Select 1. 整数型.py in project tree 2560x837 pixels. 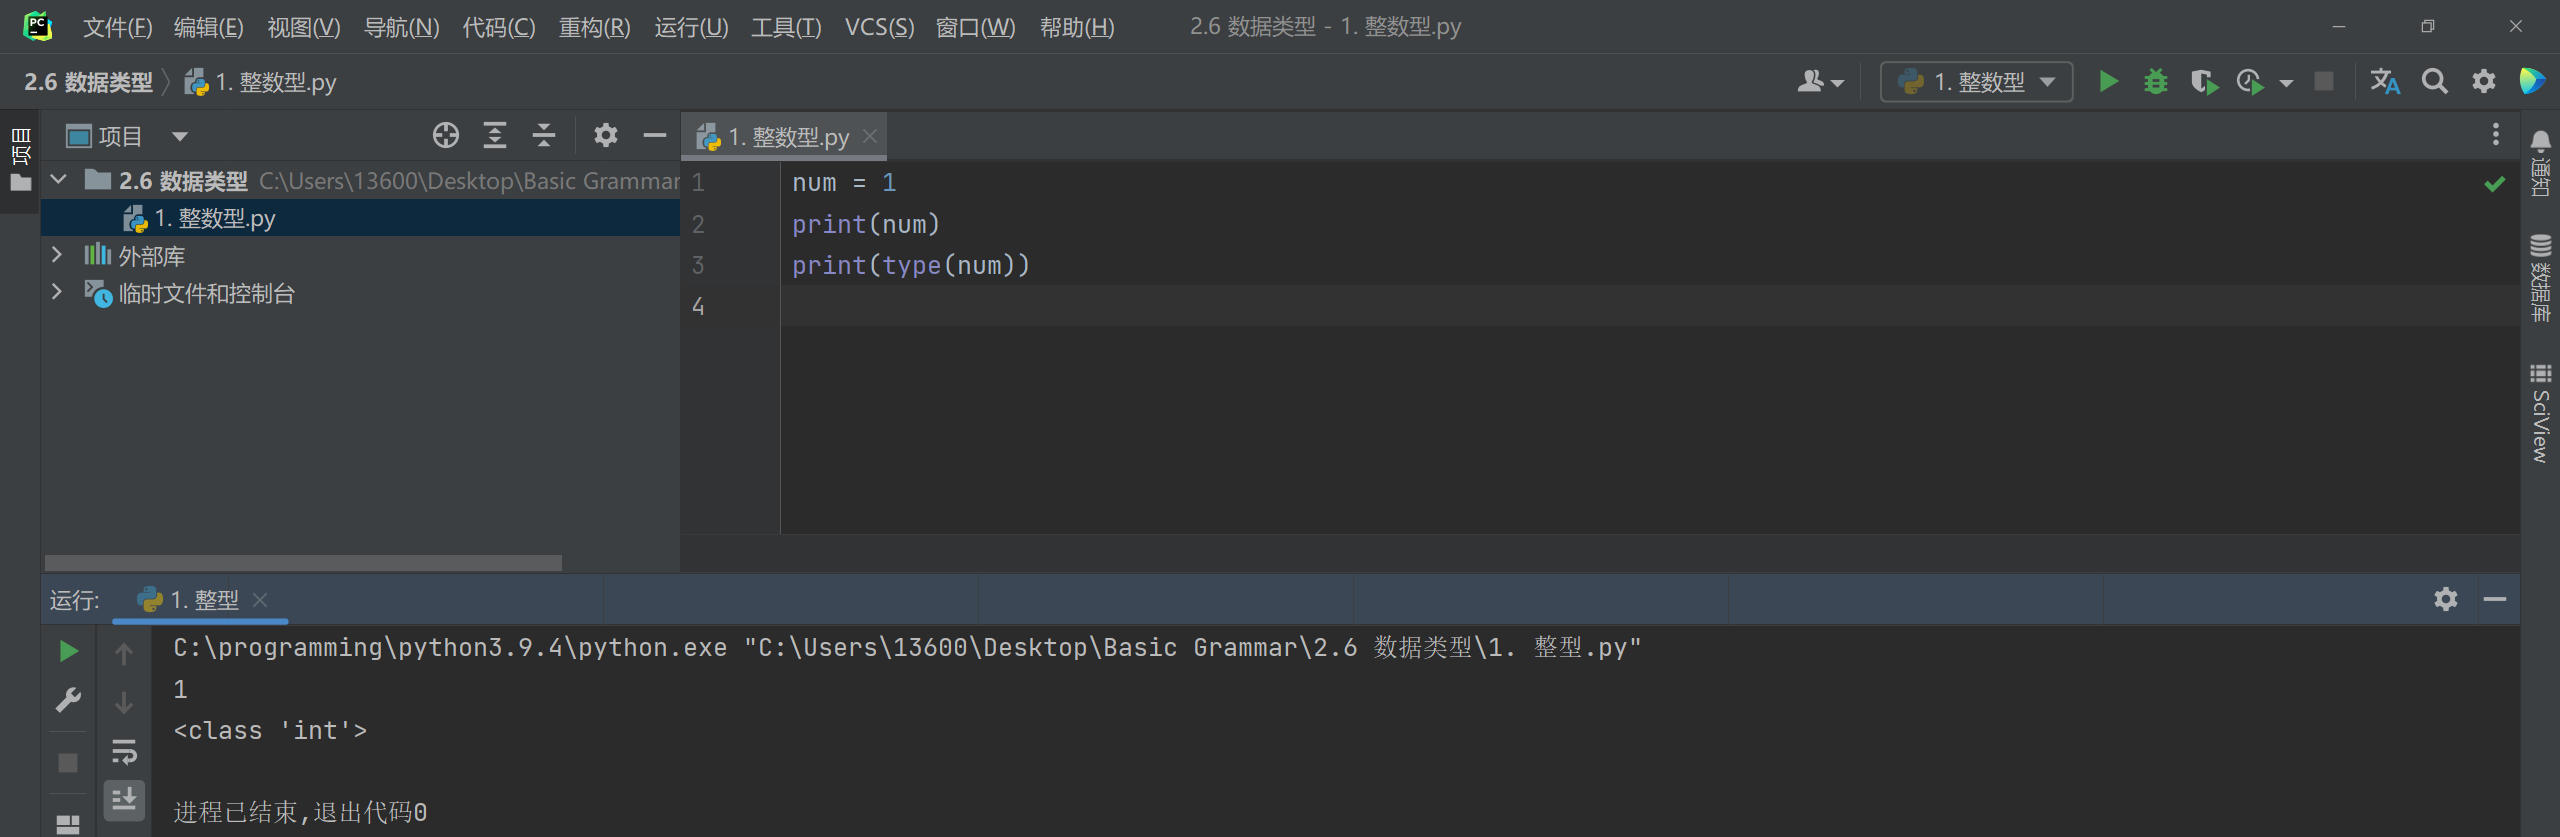point(360,218)
